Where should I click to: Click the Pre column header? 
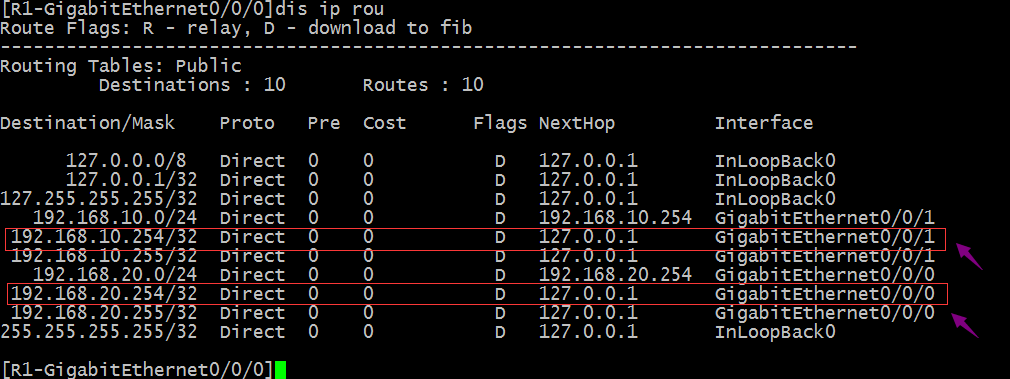coord(324,123)
